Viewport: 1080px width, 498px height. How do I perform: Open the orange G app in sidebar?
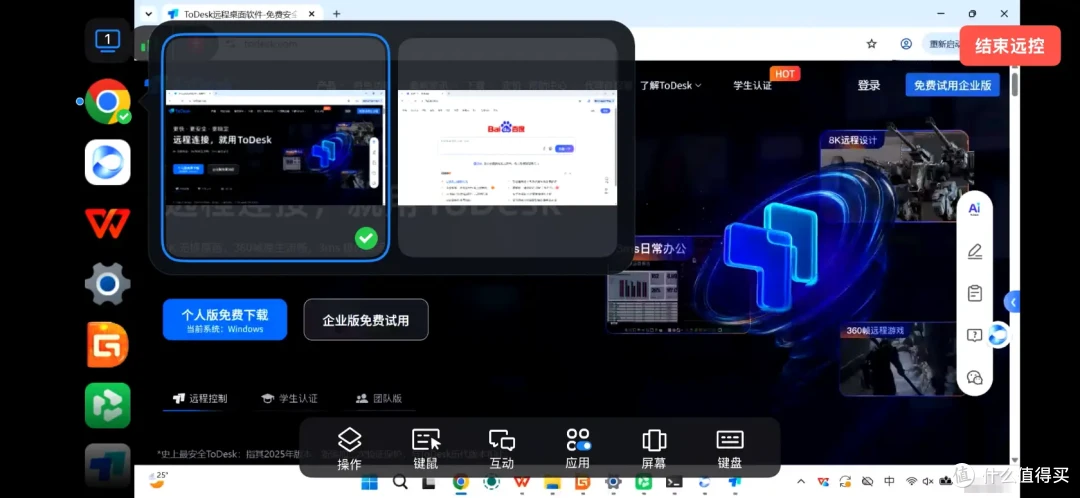point(107,344)
